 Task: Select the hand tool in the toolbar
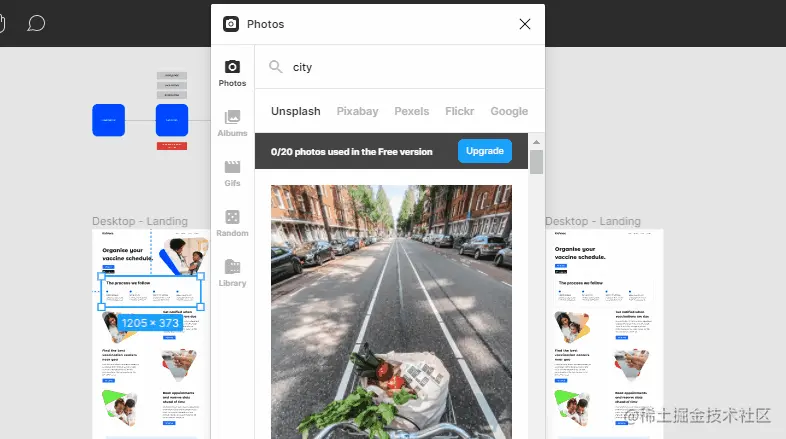tap(2, 24)
